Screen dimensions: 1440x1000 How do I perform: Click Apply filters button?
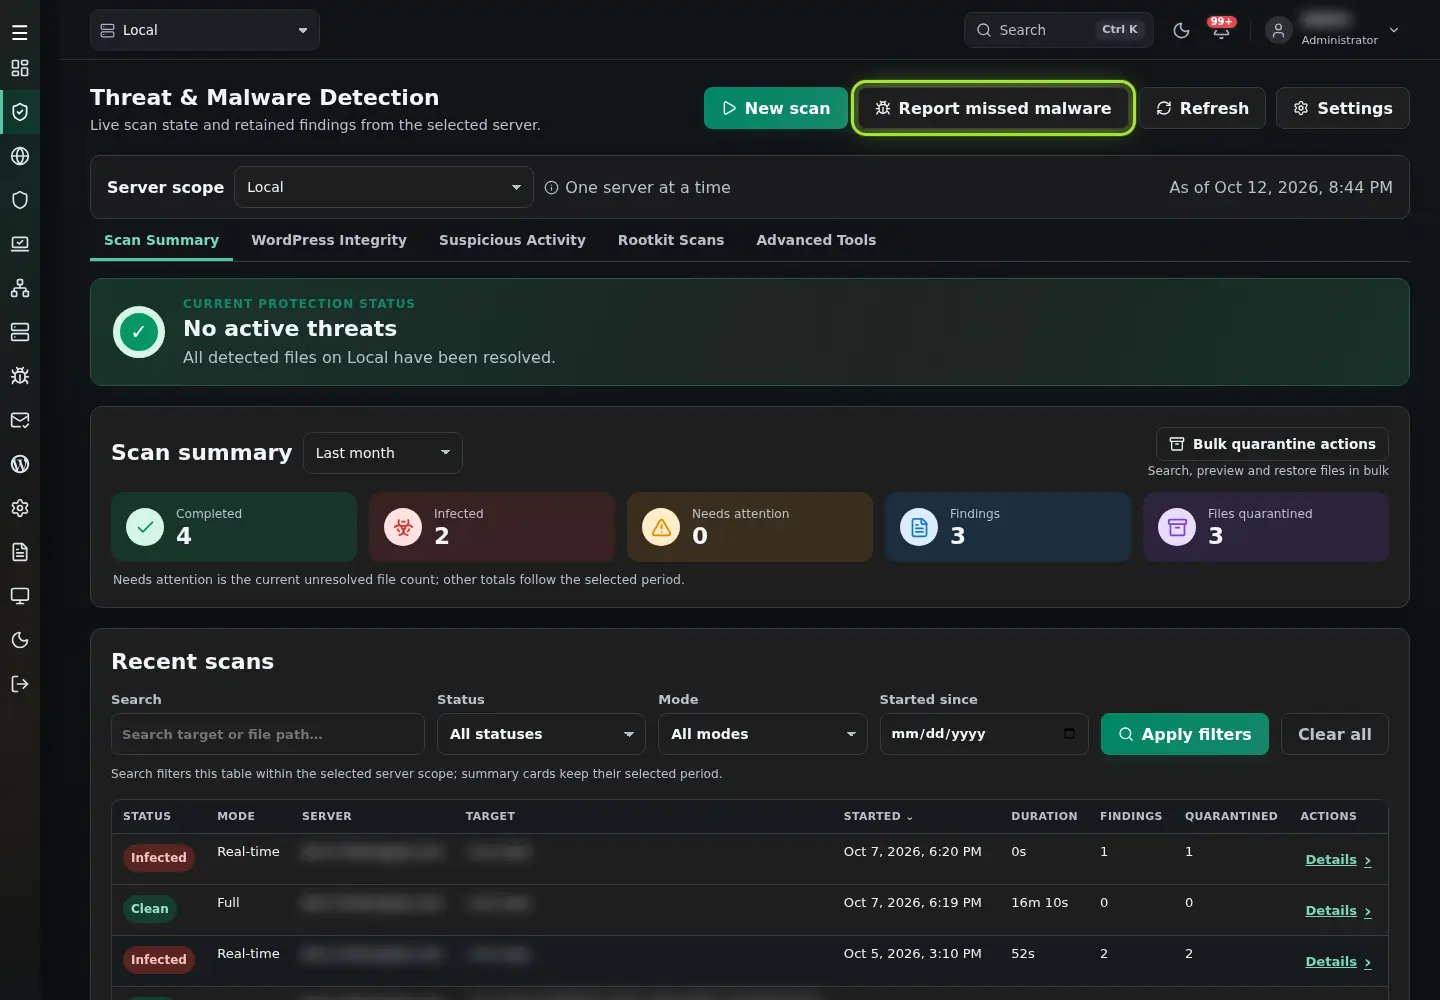click(x=1185, y=734)
